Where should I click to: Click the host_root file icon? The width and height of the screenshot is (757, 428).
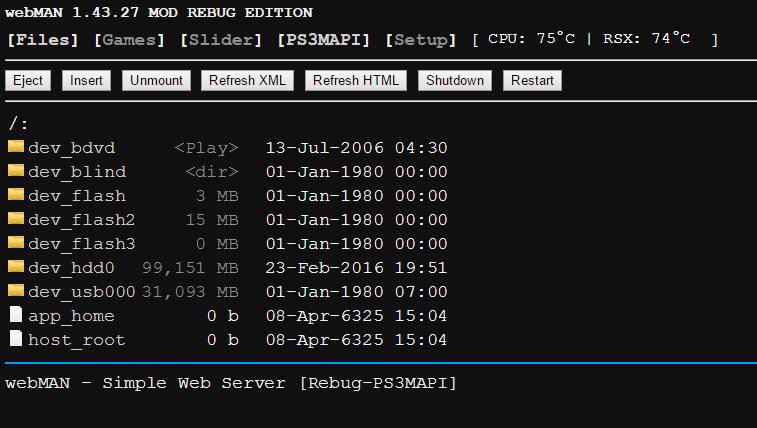(x=16, y=338)
